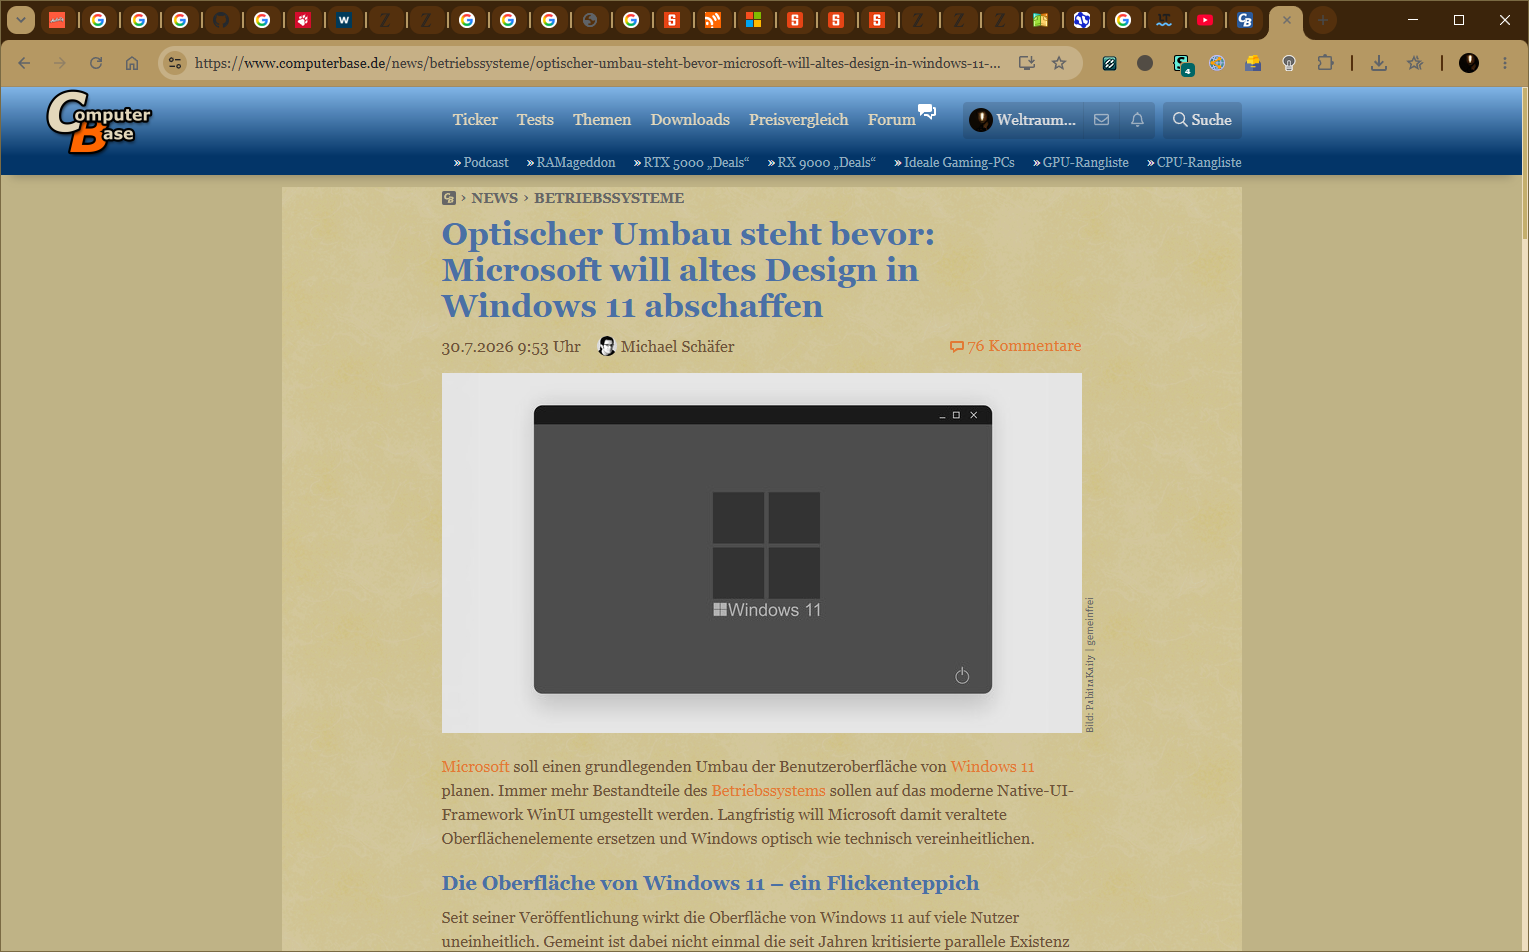The image size is (1529, 952).
Task: Close the current ComputerBase tab
Action: pyautogui.click(x=1287, y=20)
